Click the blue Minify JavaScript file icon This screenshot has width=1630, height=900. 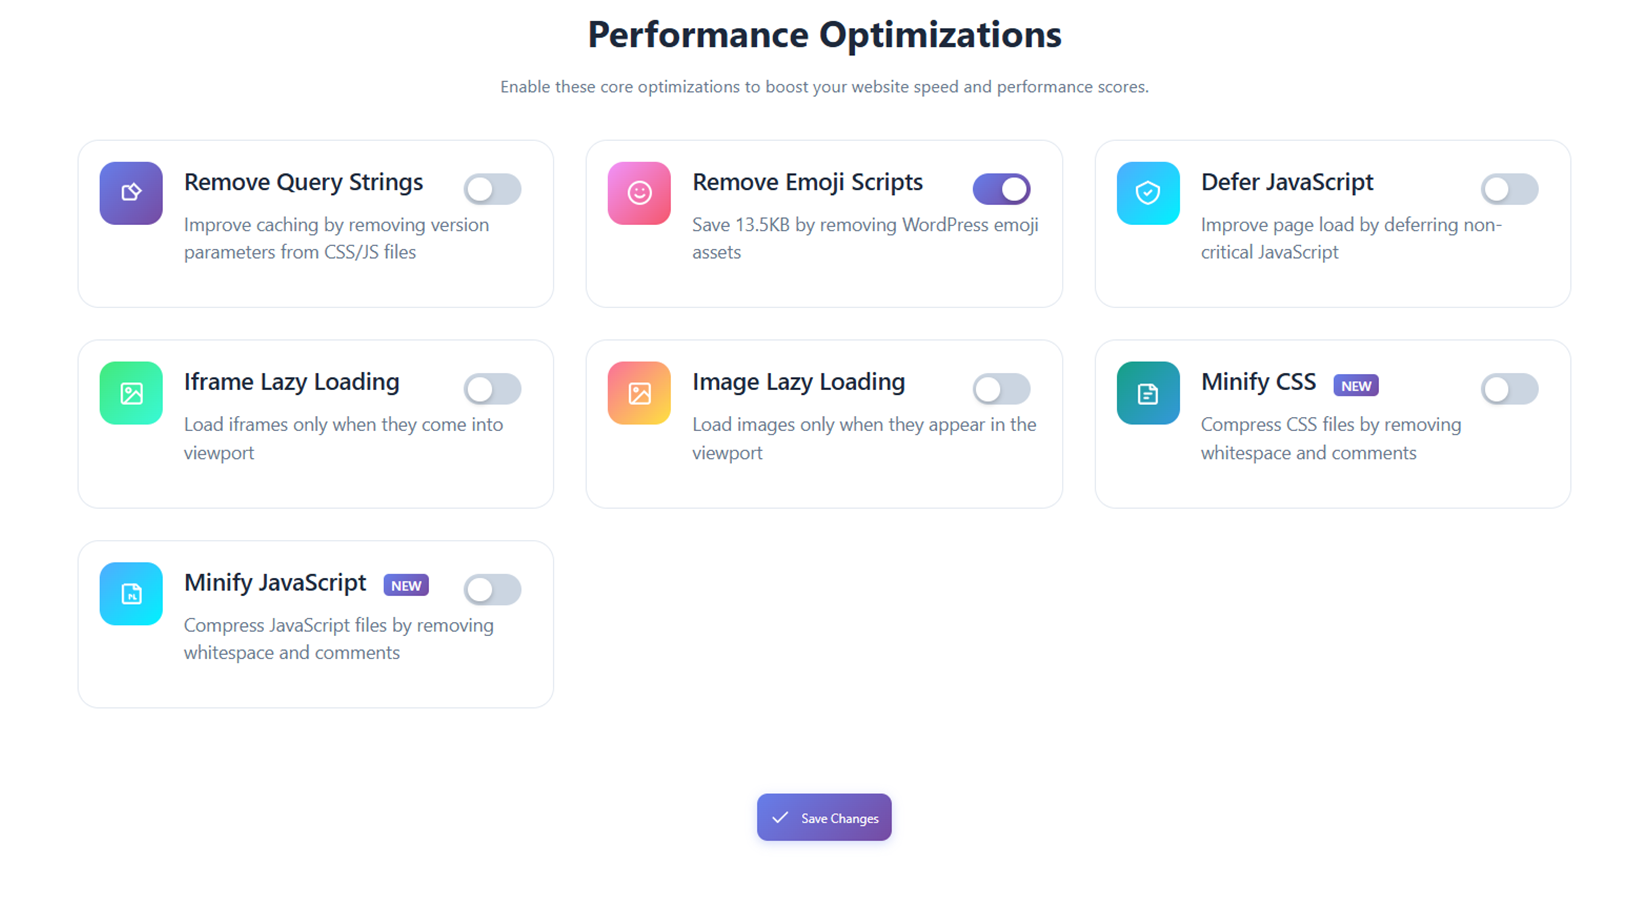[x=131, y=594]
